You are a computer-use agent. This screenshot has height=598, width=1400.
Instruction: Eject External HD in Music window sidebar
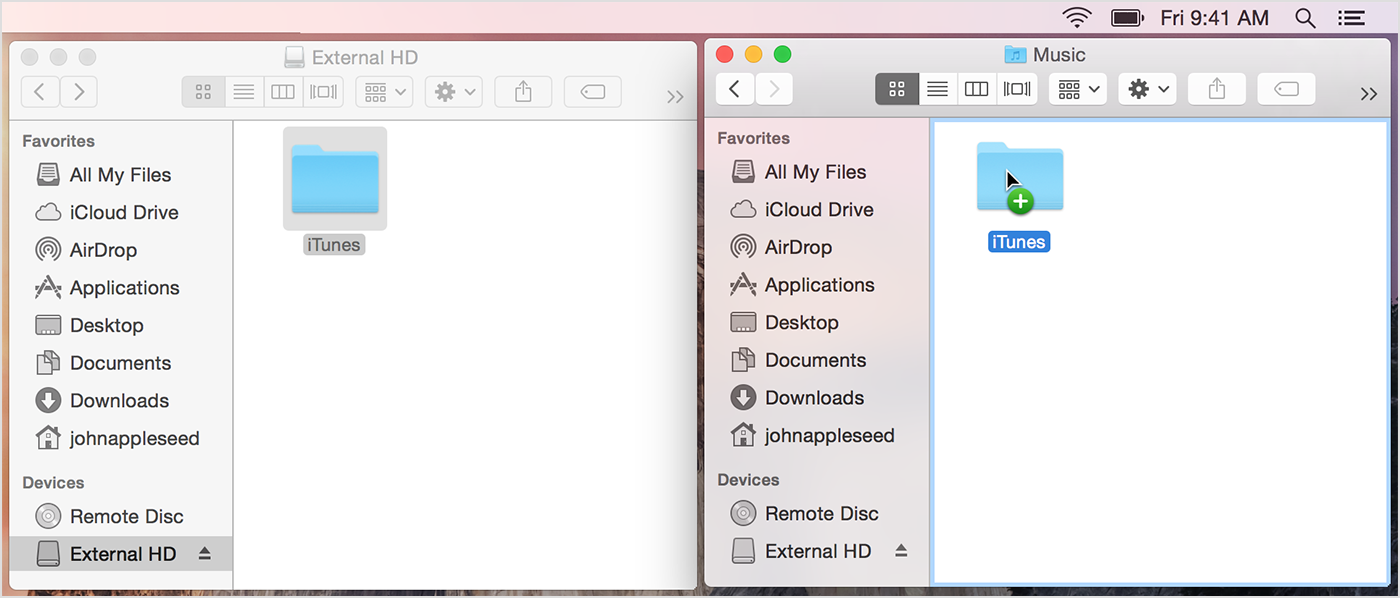pos(900,551)
